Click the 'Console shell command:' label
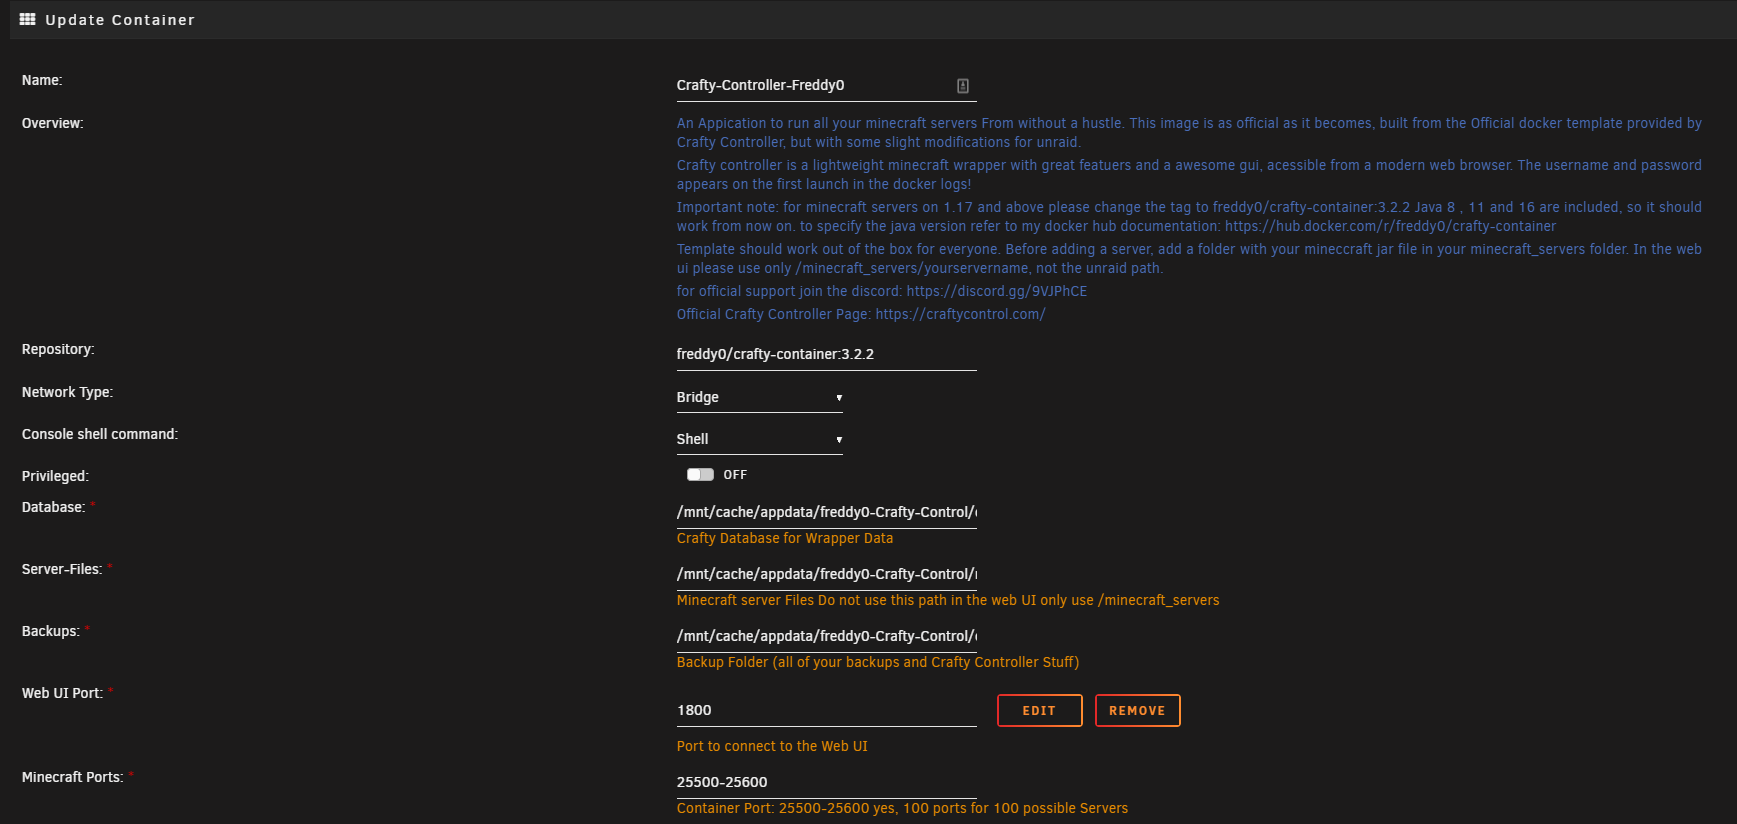This screenshot has height=824, width=1737. 100,434
